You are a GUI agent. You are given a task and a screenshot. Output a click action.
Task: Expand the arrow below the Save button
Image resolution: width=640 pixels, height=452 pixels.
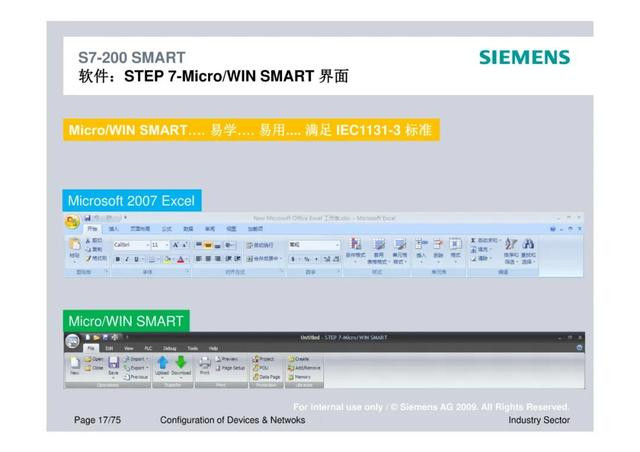[113, 378]
